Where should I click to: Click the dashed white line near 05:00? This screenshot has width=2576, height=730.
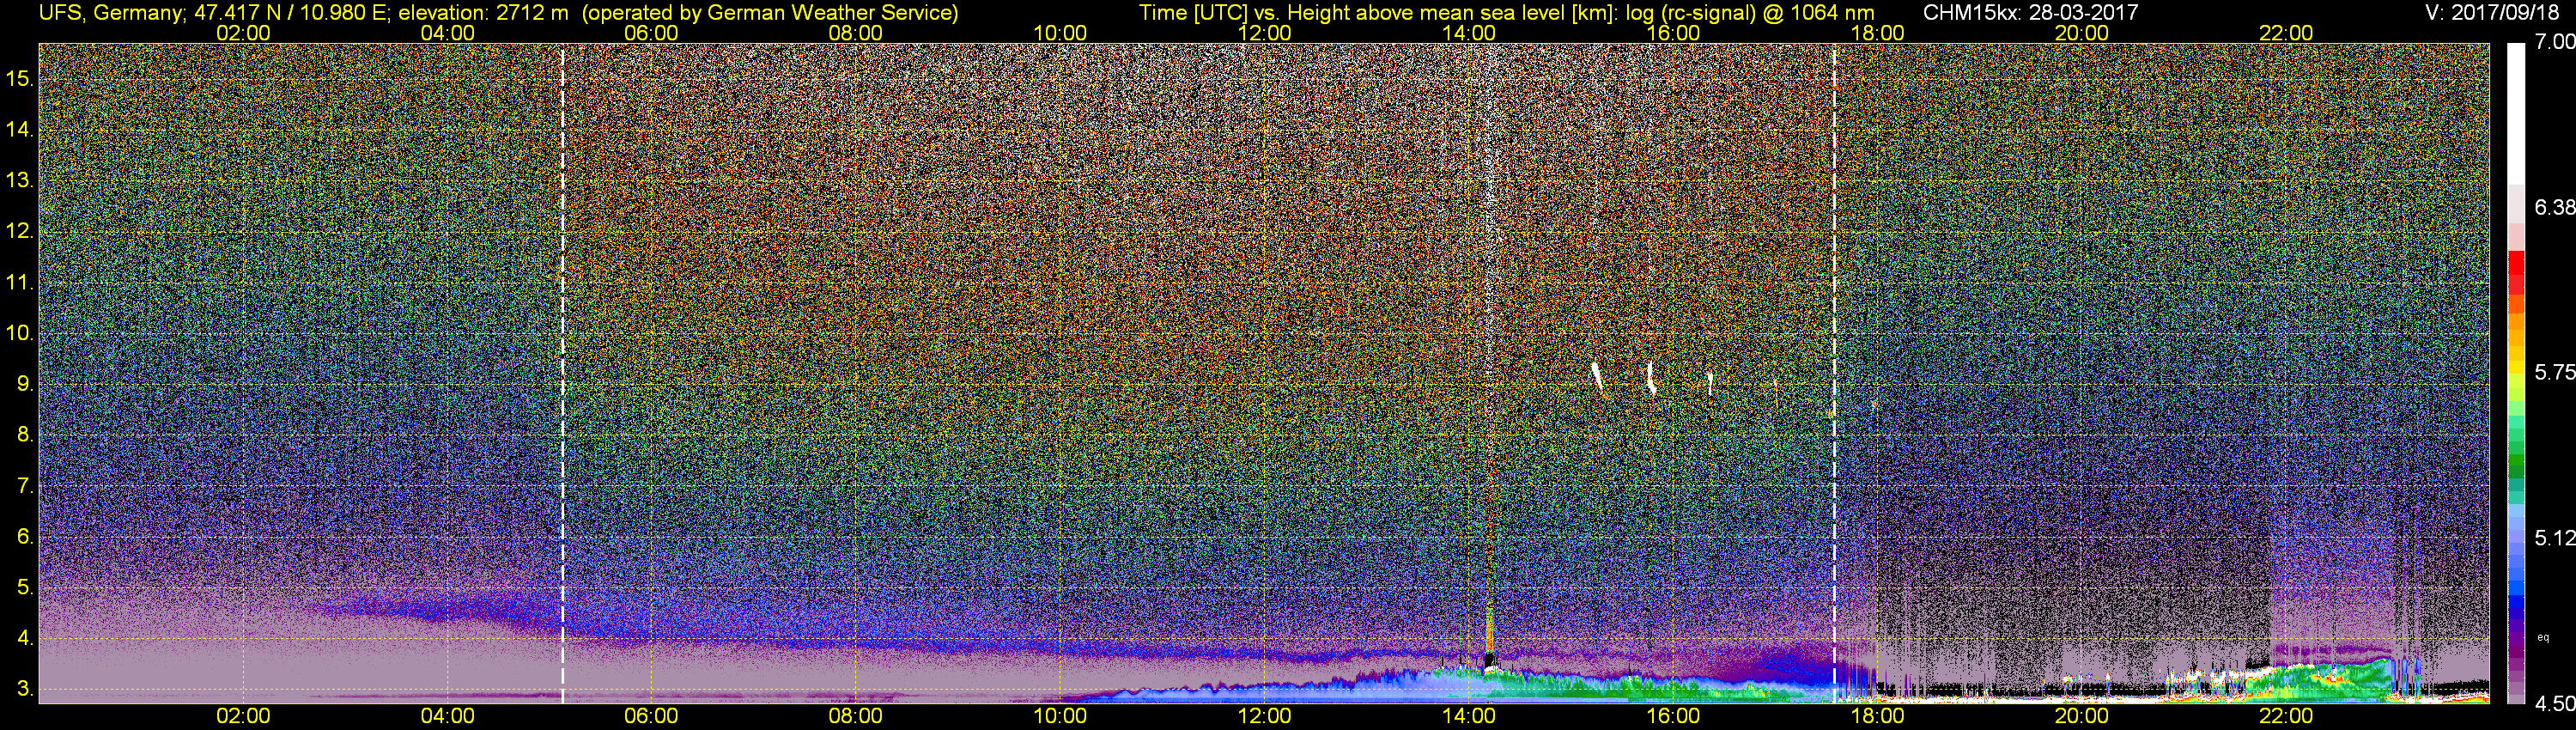(563, 373)
